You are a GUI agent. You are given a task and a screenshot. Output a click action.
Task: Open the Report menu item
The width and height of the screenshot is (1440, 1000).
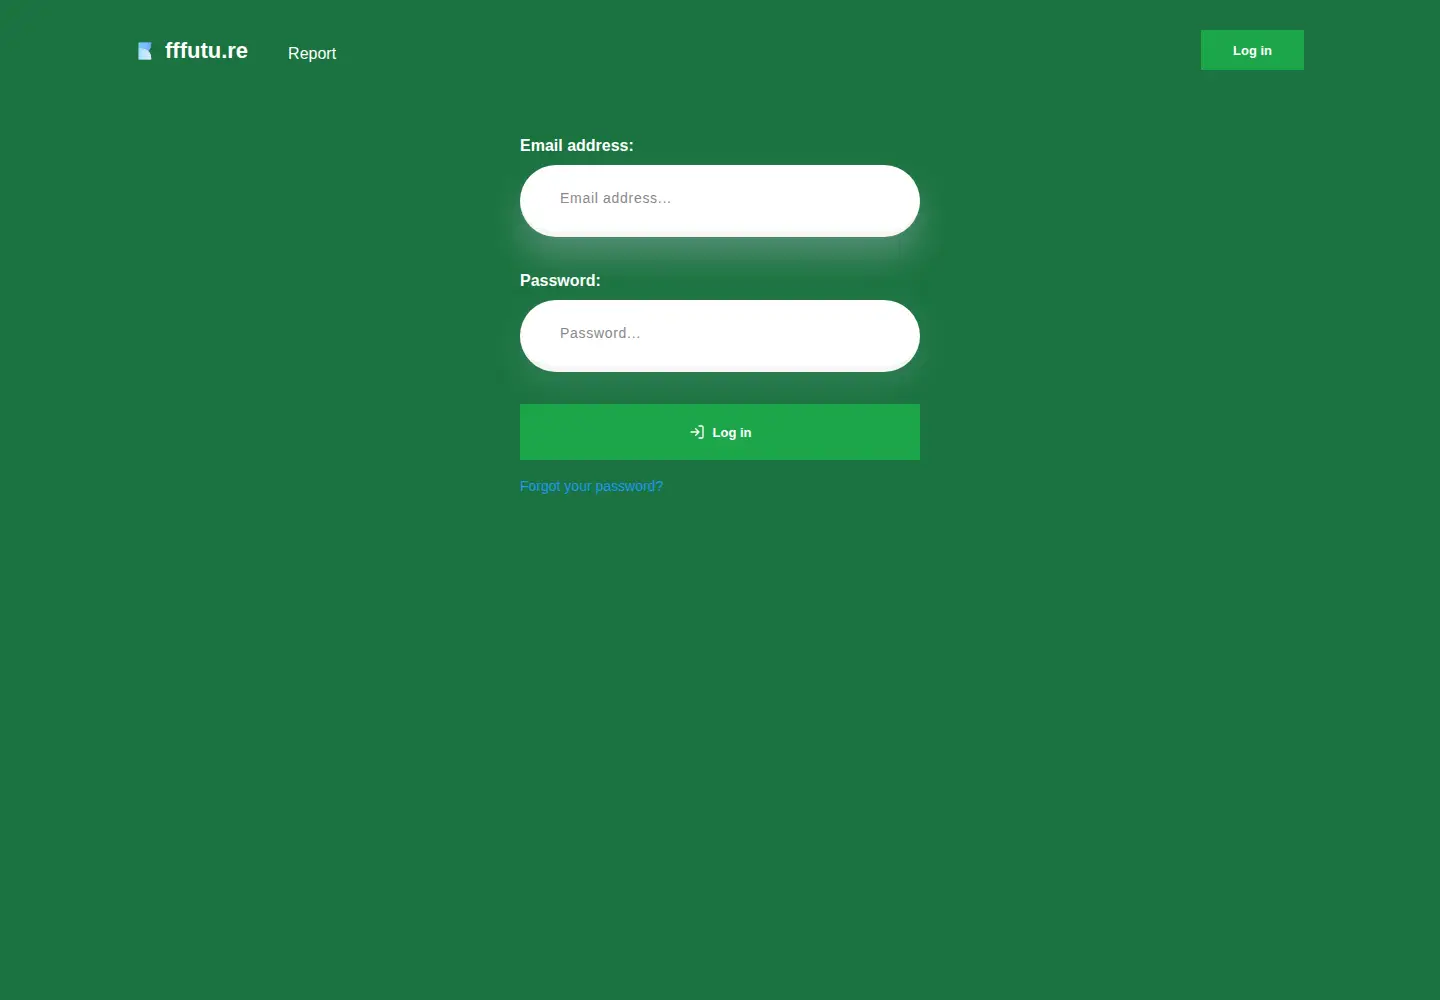312,53
